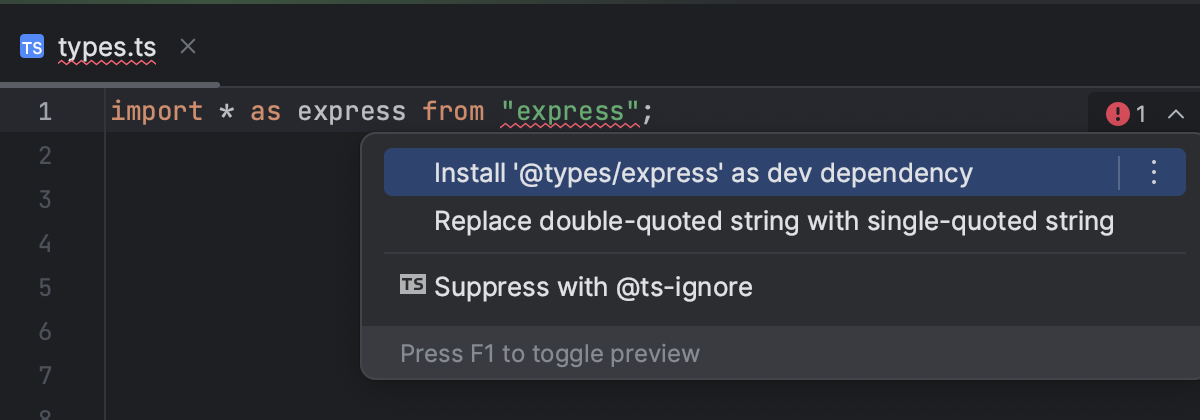The width and height of the screenshot is (1200, 420).
Task: Click the asterisk wildcard in import statement
Action: point(227,110)
